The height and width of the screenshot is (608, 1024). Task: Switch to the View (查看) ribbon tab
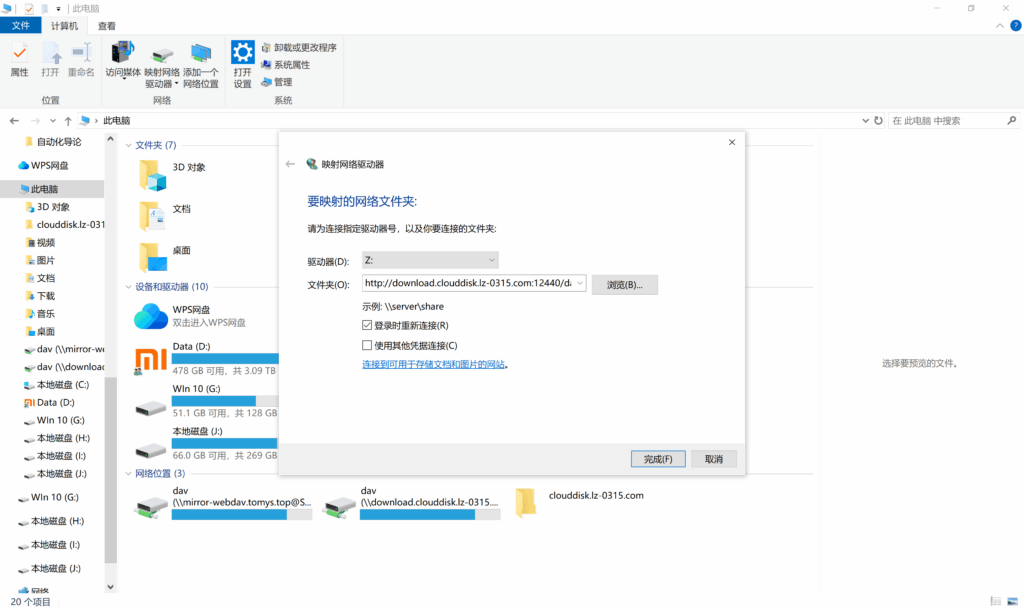(x=106, y=26)
